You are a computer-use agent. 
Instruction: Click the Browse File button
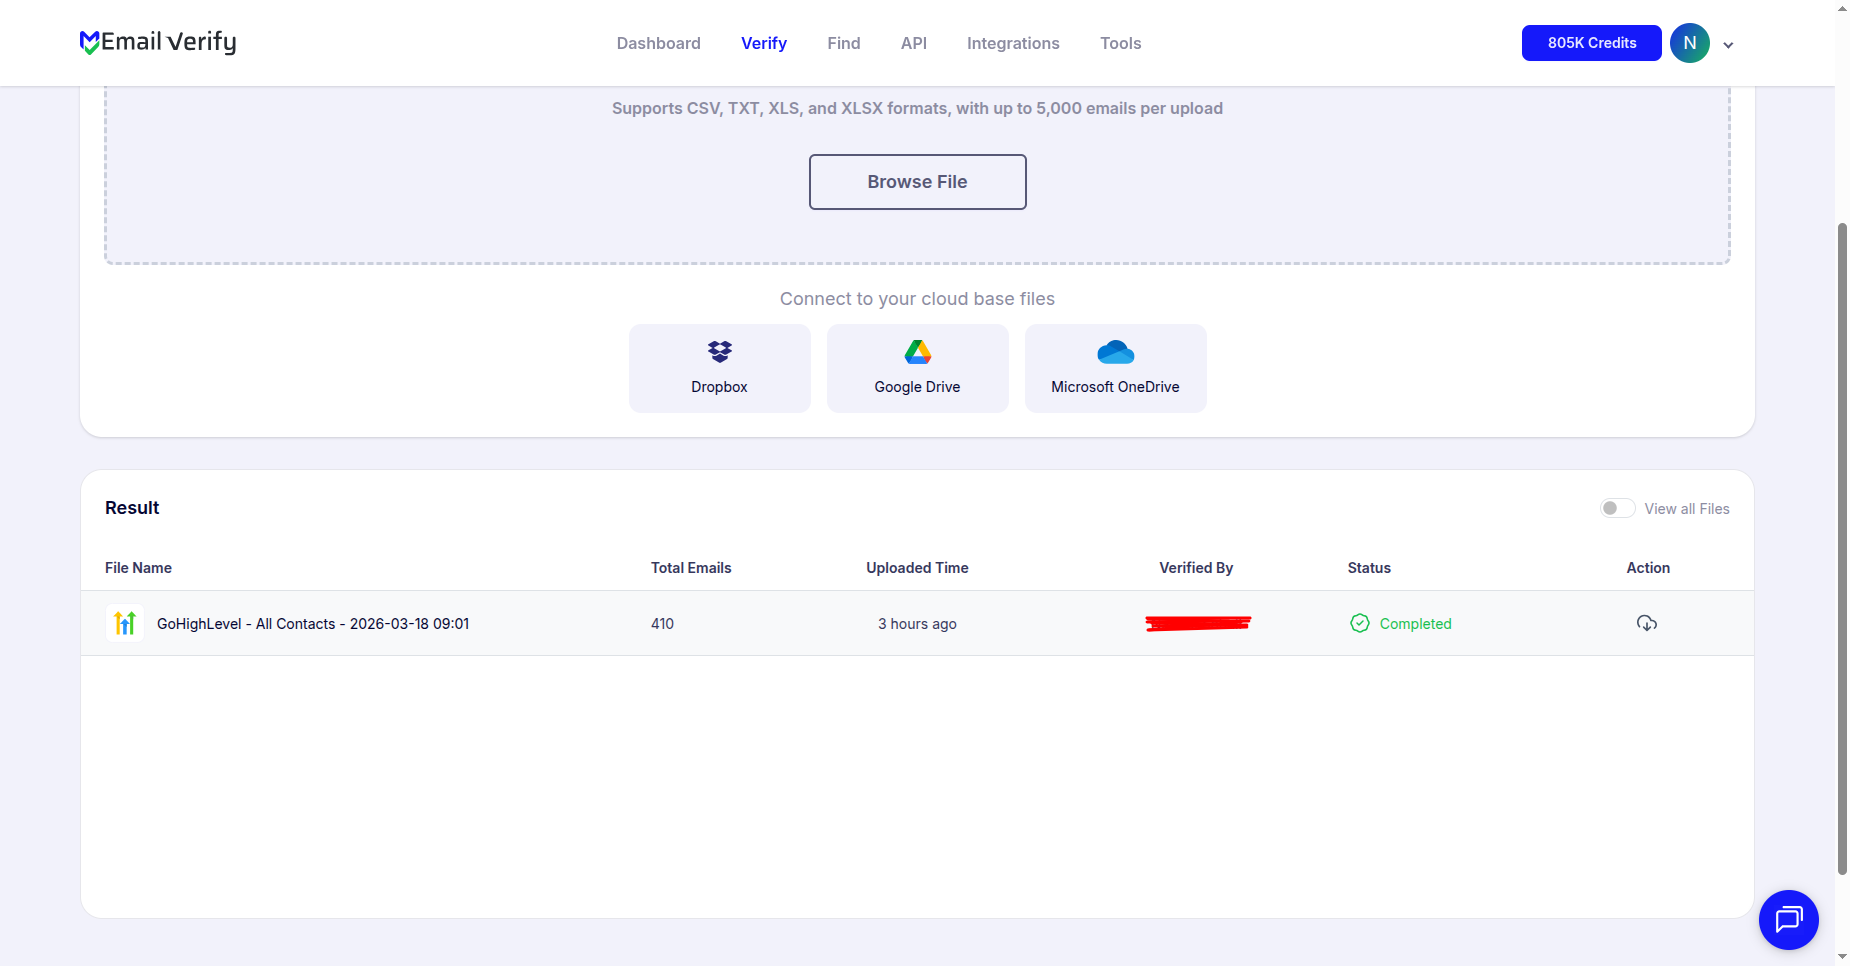pos(918,182)
